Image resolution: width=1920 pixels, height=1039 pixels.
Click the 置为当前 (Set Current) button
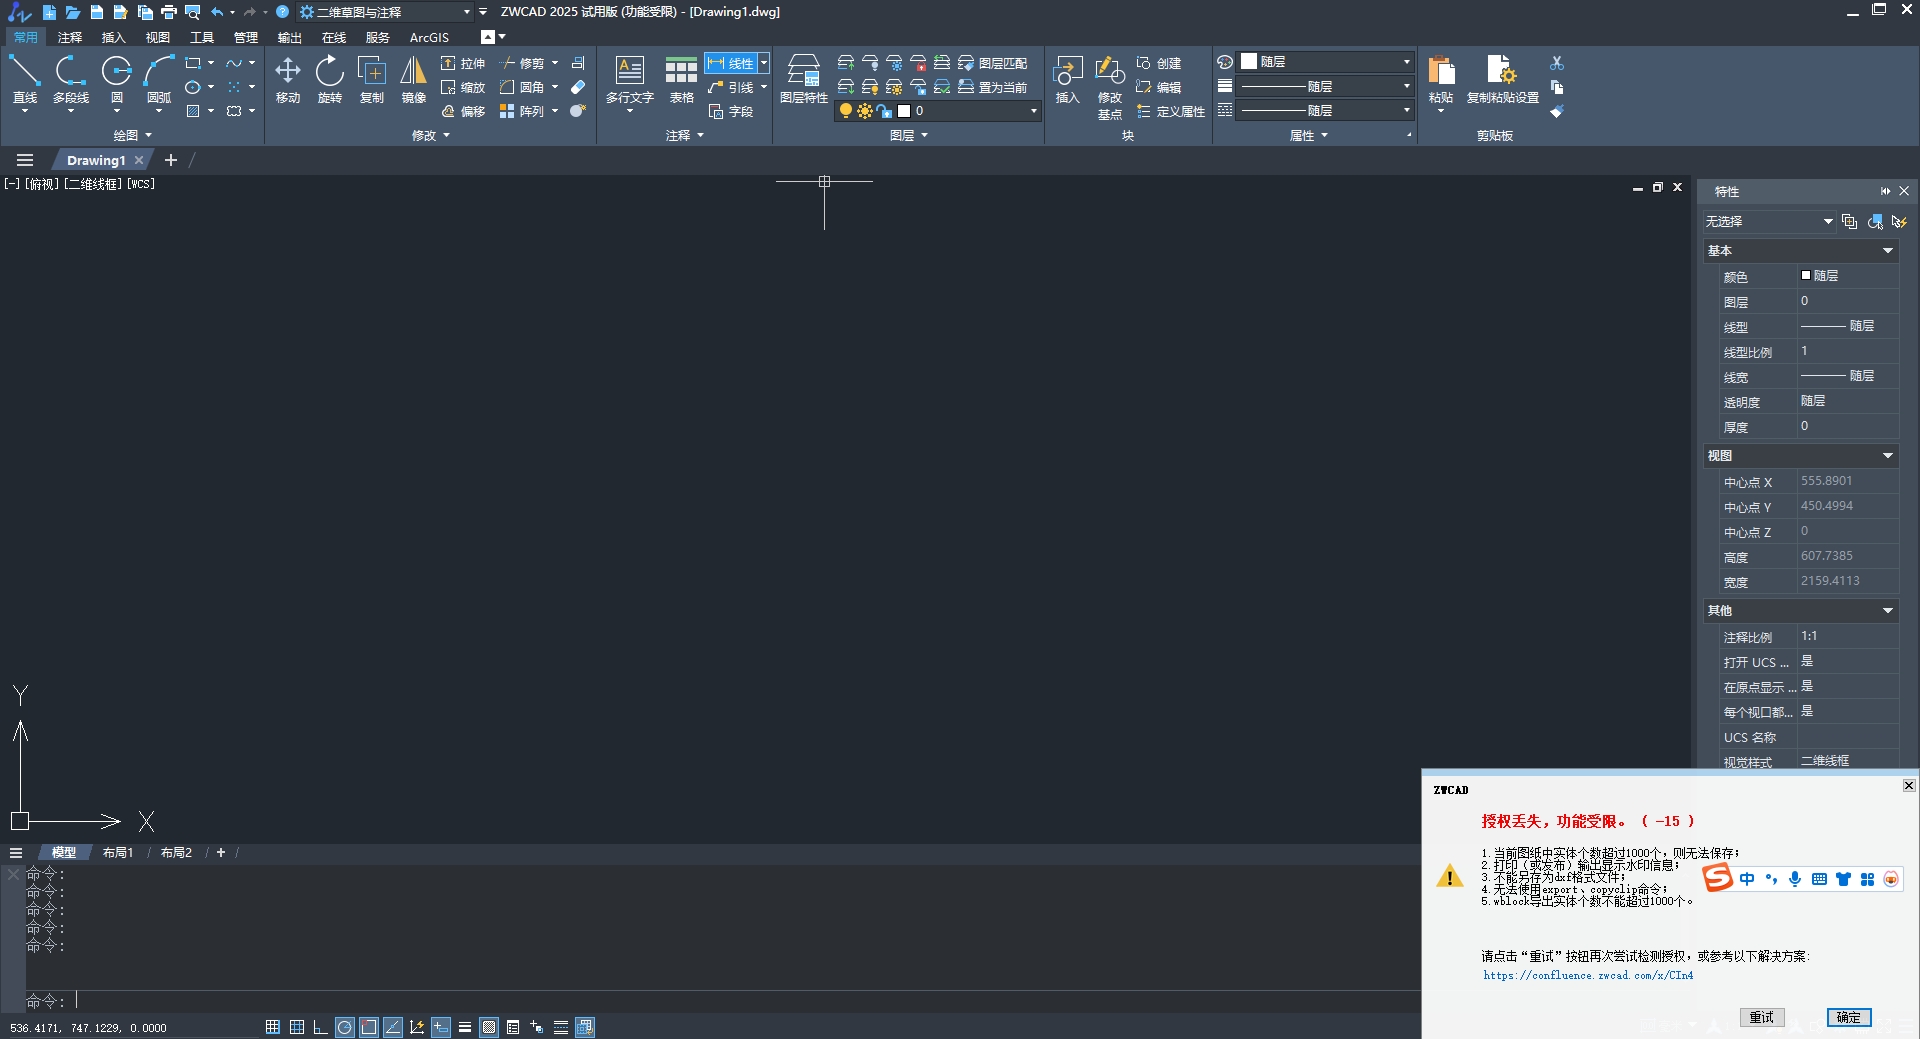pos(993,87)
